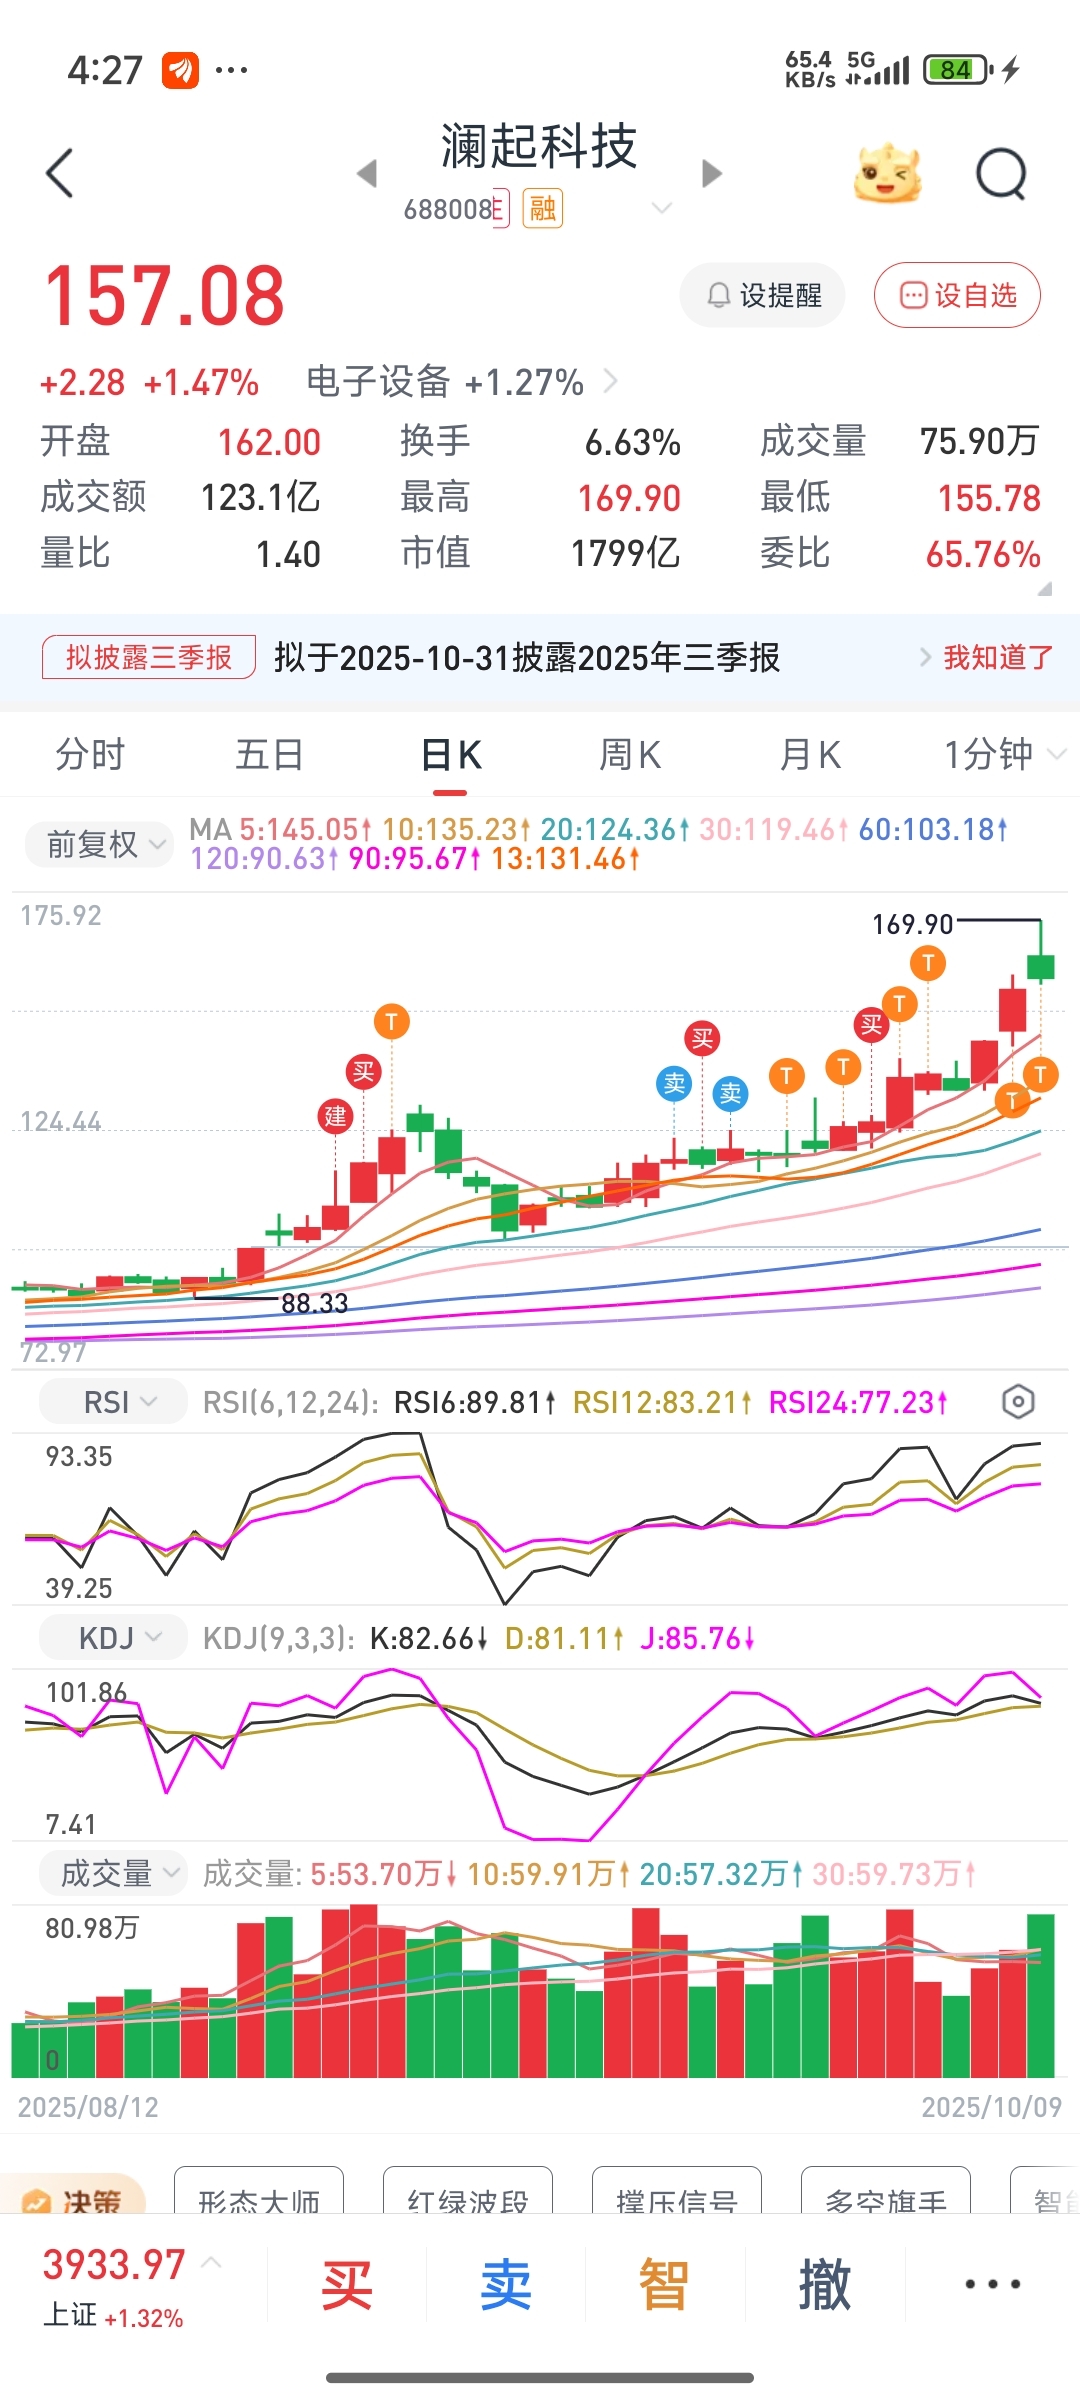Expand the quote details corner triangle
The width and height of the screenshot is (1080, 2400).
point(1045,589)
